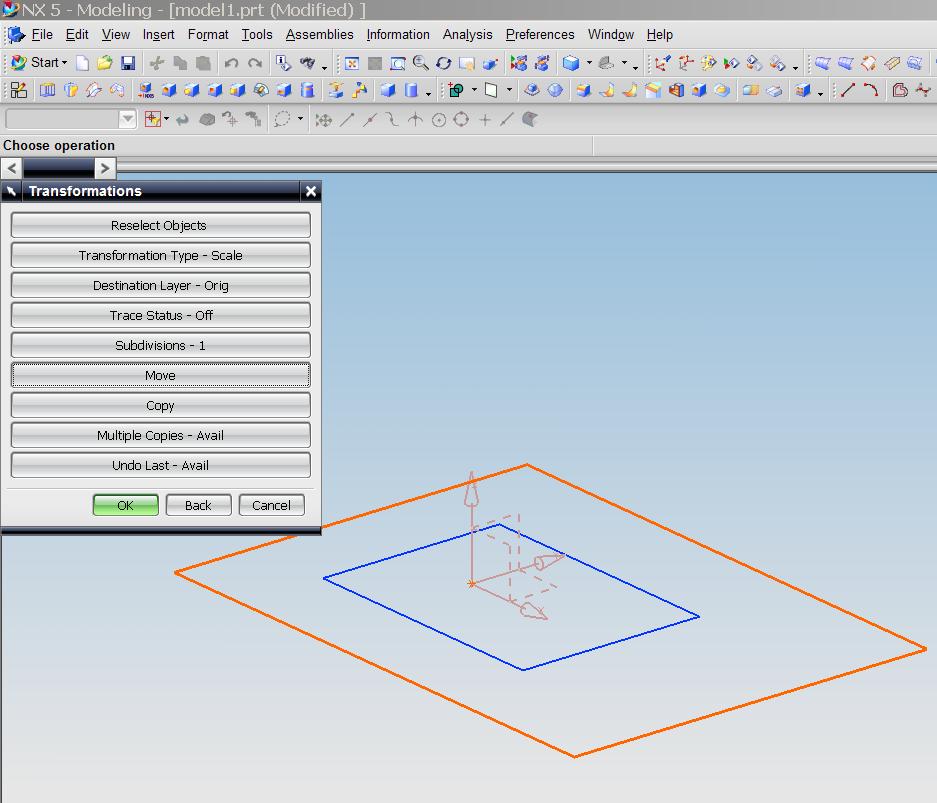This screenshot has height=803, width=937.
Task: Expand the sheet icon dropdown arrow
Action: pos(509,90)
